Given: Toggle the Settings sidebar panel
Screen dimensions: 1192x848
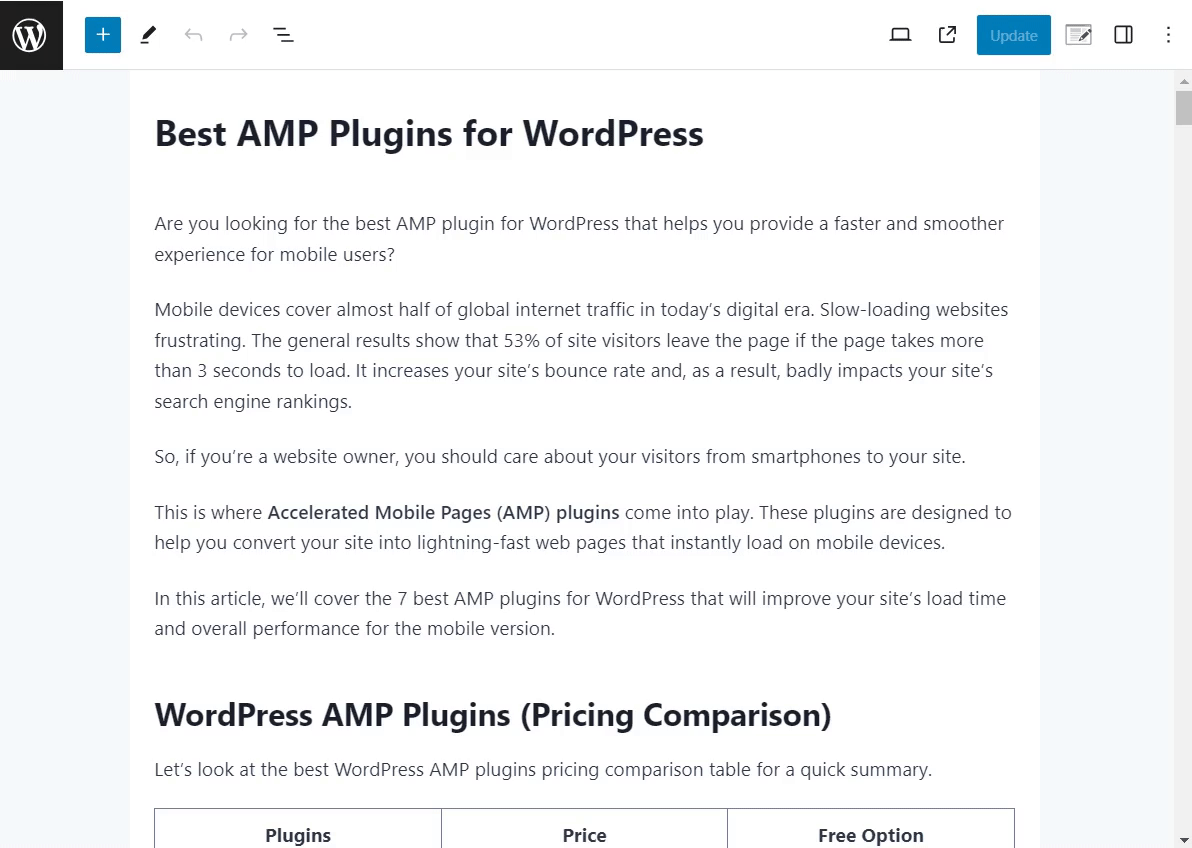Looking at the screenshot, I should coord(1123,35).
